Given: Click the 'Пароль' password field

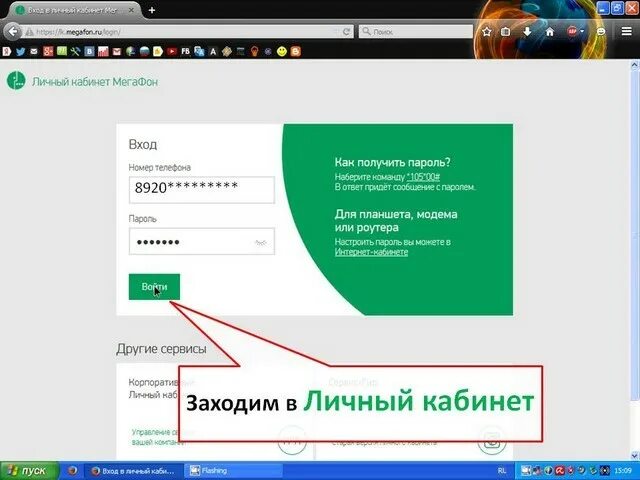Looking at the screenshot, I should point(202,241).
